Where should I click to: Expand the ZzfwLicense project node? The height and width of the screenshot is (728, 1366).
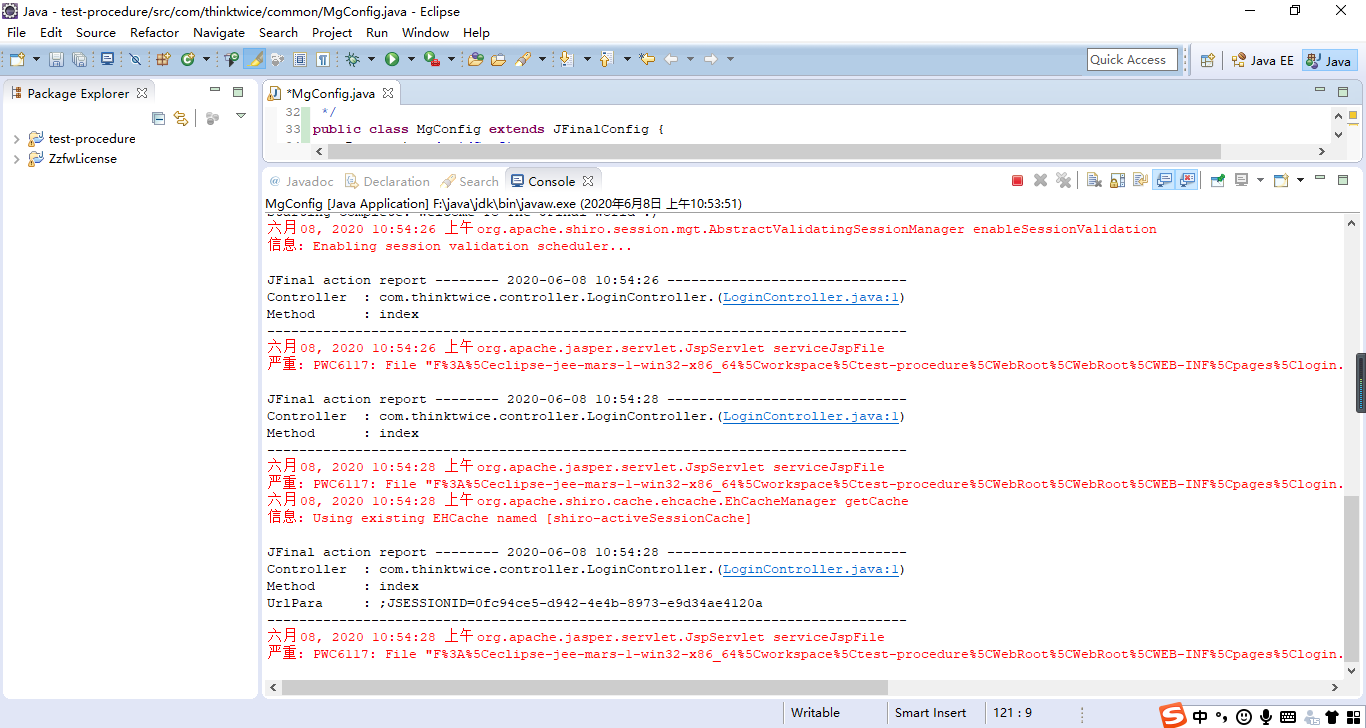(x=16, y=159)
